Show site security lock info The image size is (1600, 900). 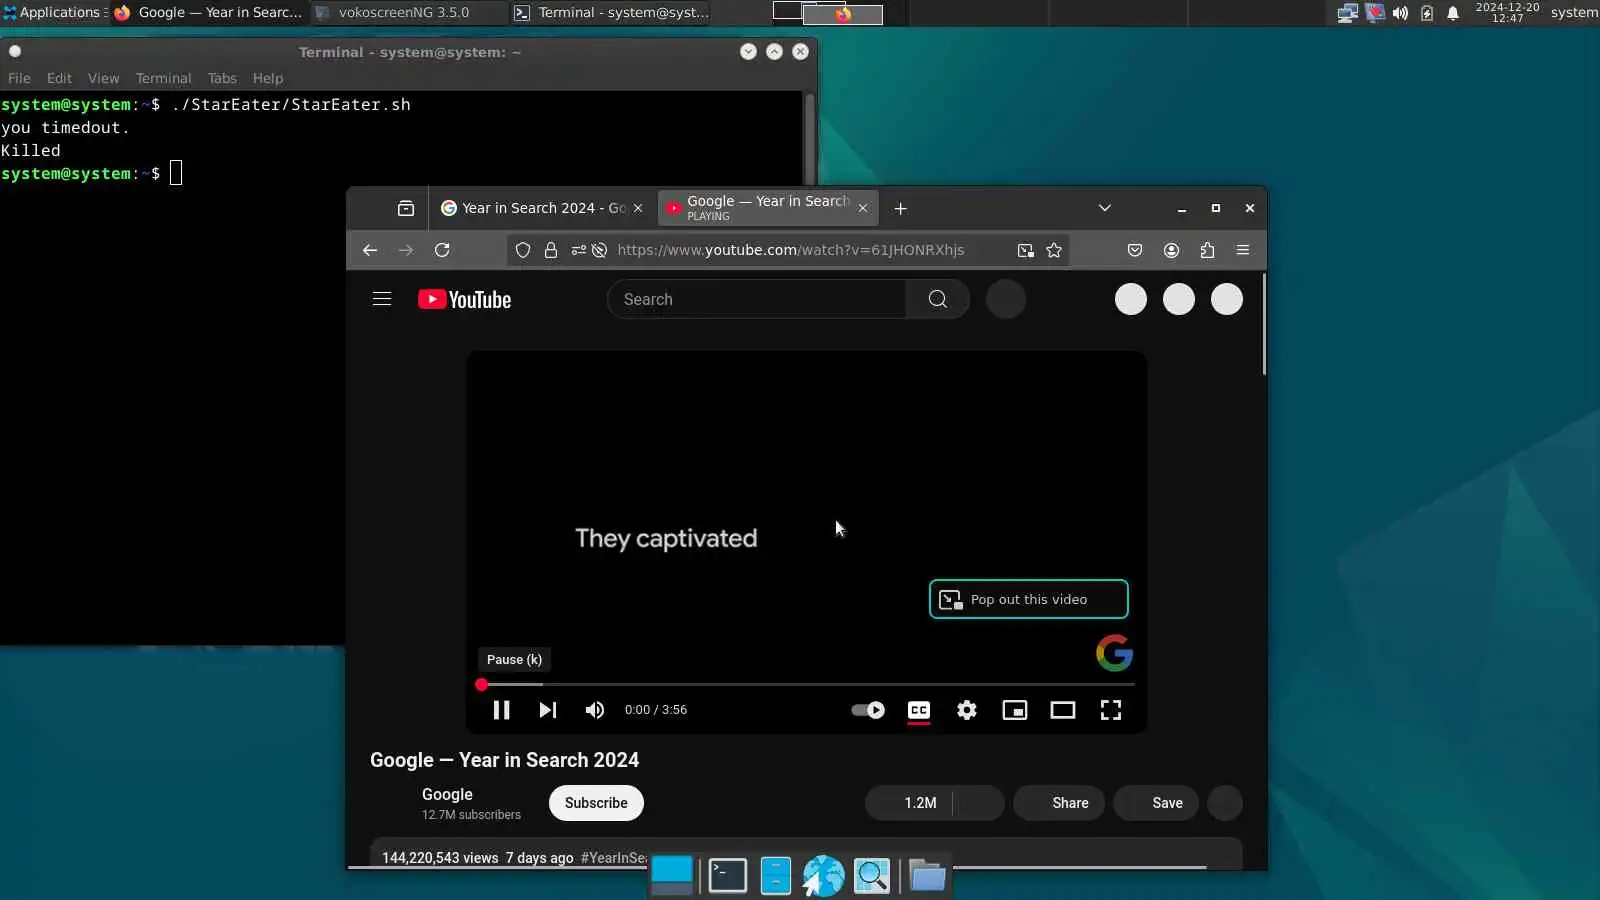551,250
